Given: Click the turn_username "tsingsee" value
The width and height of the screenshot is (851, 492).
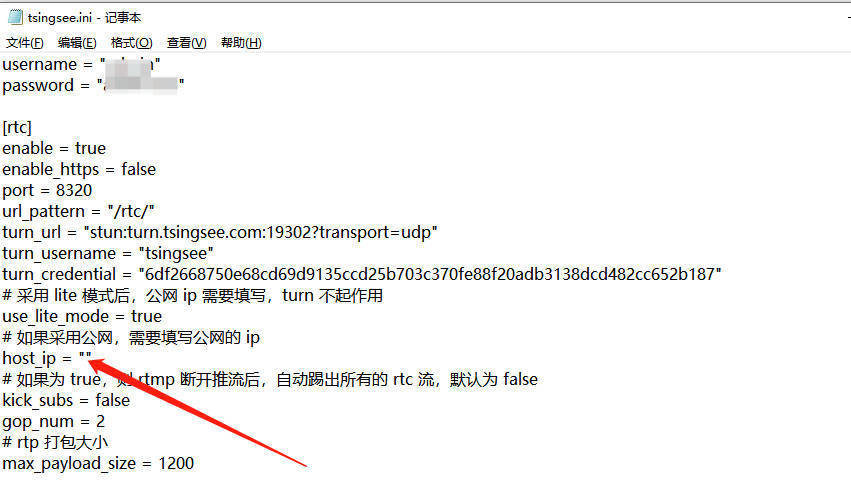Looking at the screenshot, I should coord(176,253).
